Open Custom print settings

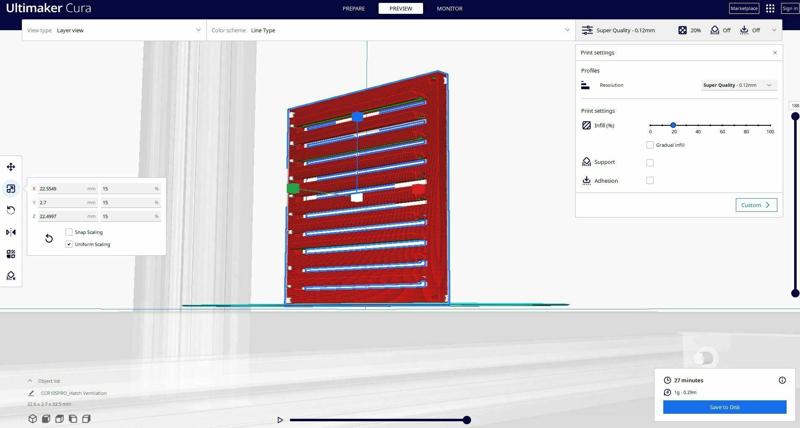(756, 205)
